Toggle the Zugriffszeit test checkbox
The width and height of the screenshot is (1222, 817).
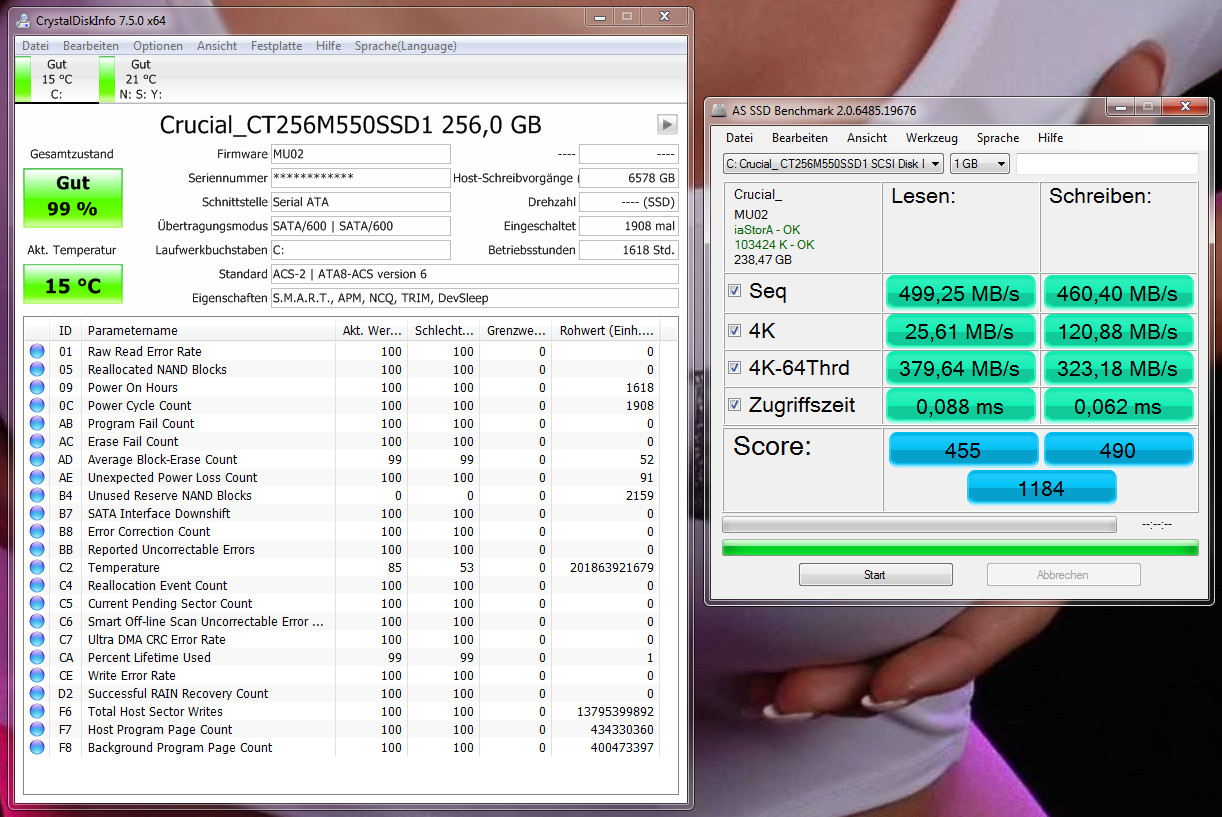735,405
